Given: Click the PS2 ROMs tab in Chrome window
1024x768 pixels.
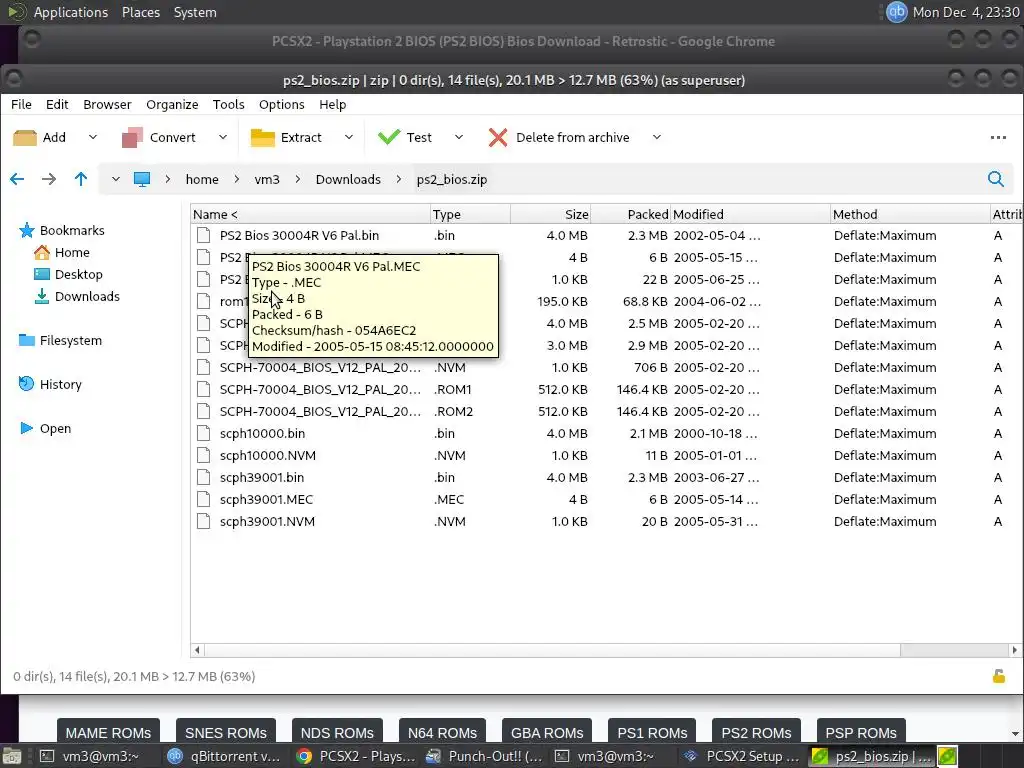Looking at the screenshot, I should point(756,731).
